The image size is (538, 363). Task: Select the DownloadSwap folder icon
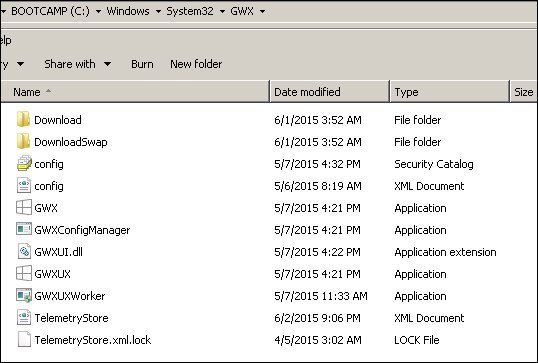[23, 142]
